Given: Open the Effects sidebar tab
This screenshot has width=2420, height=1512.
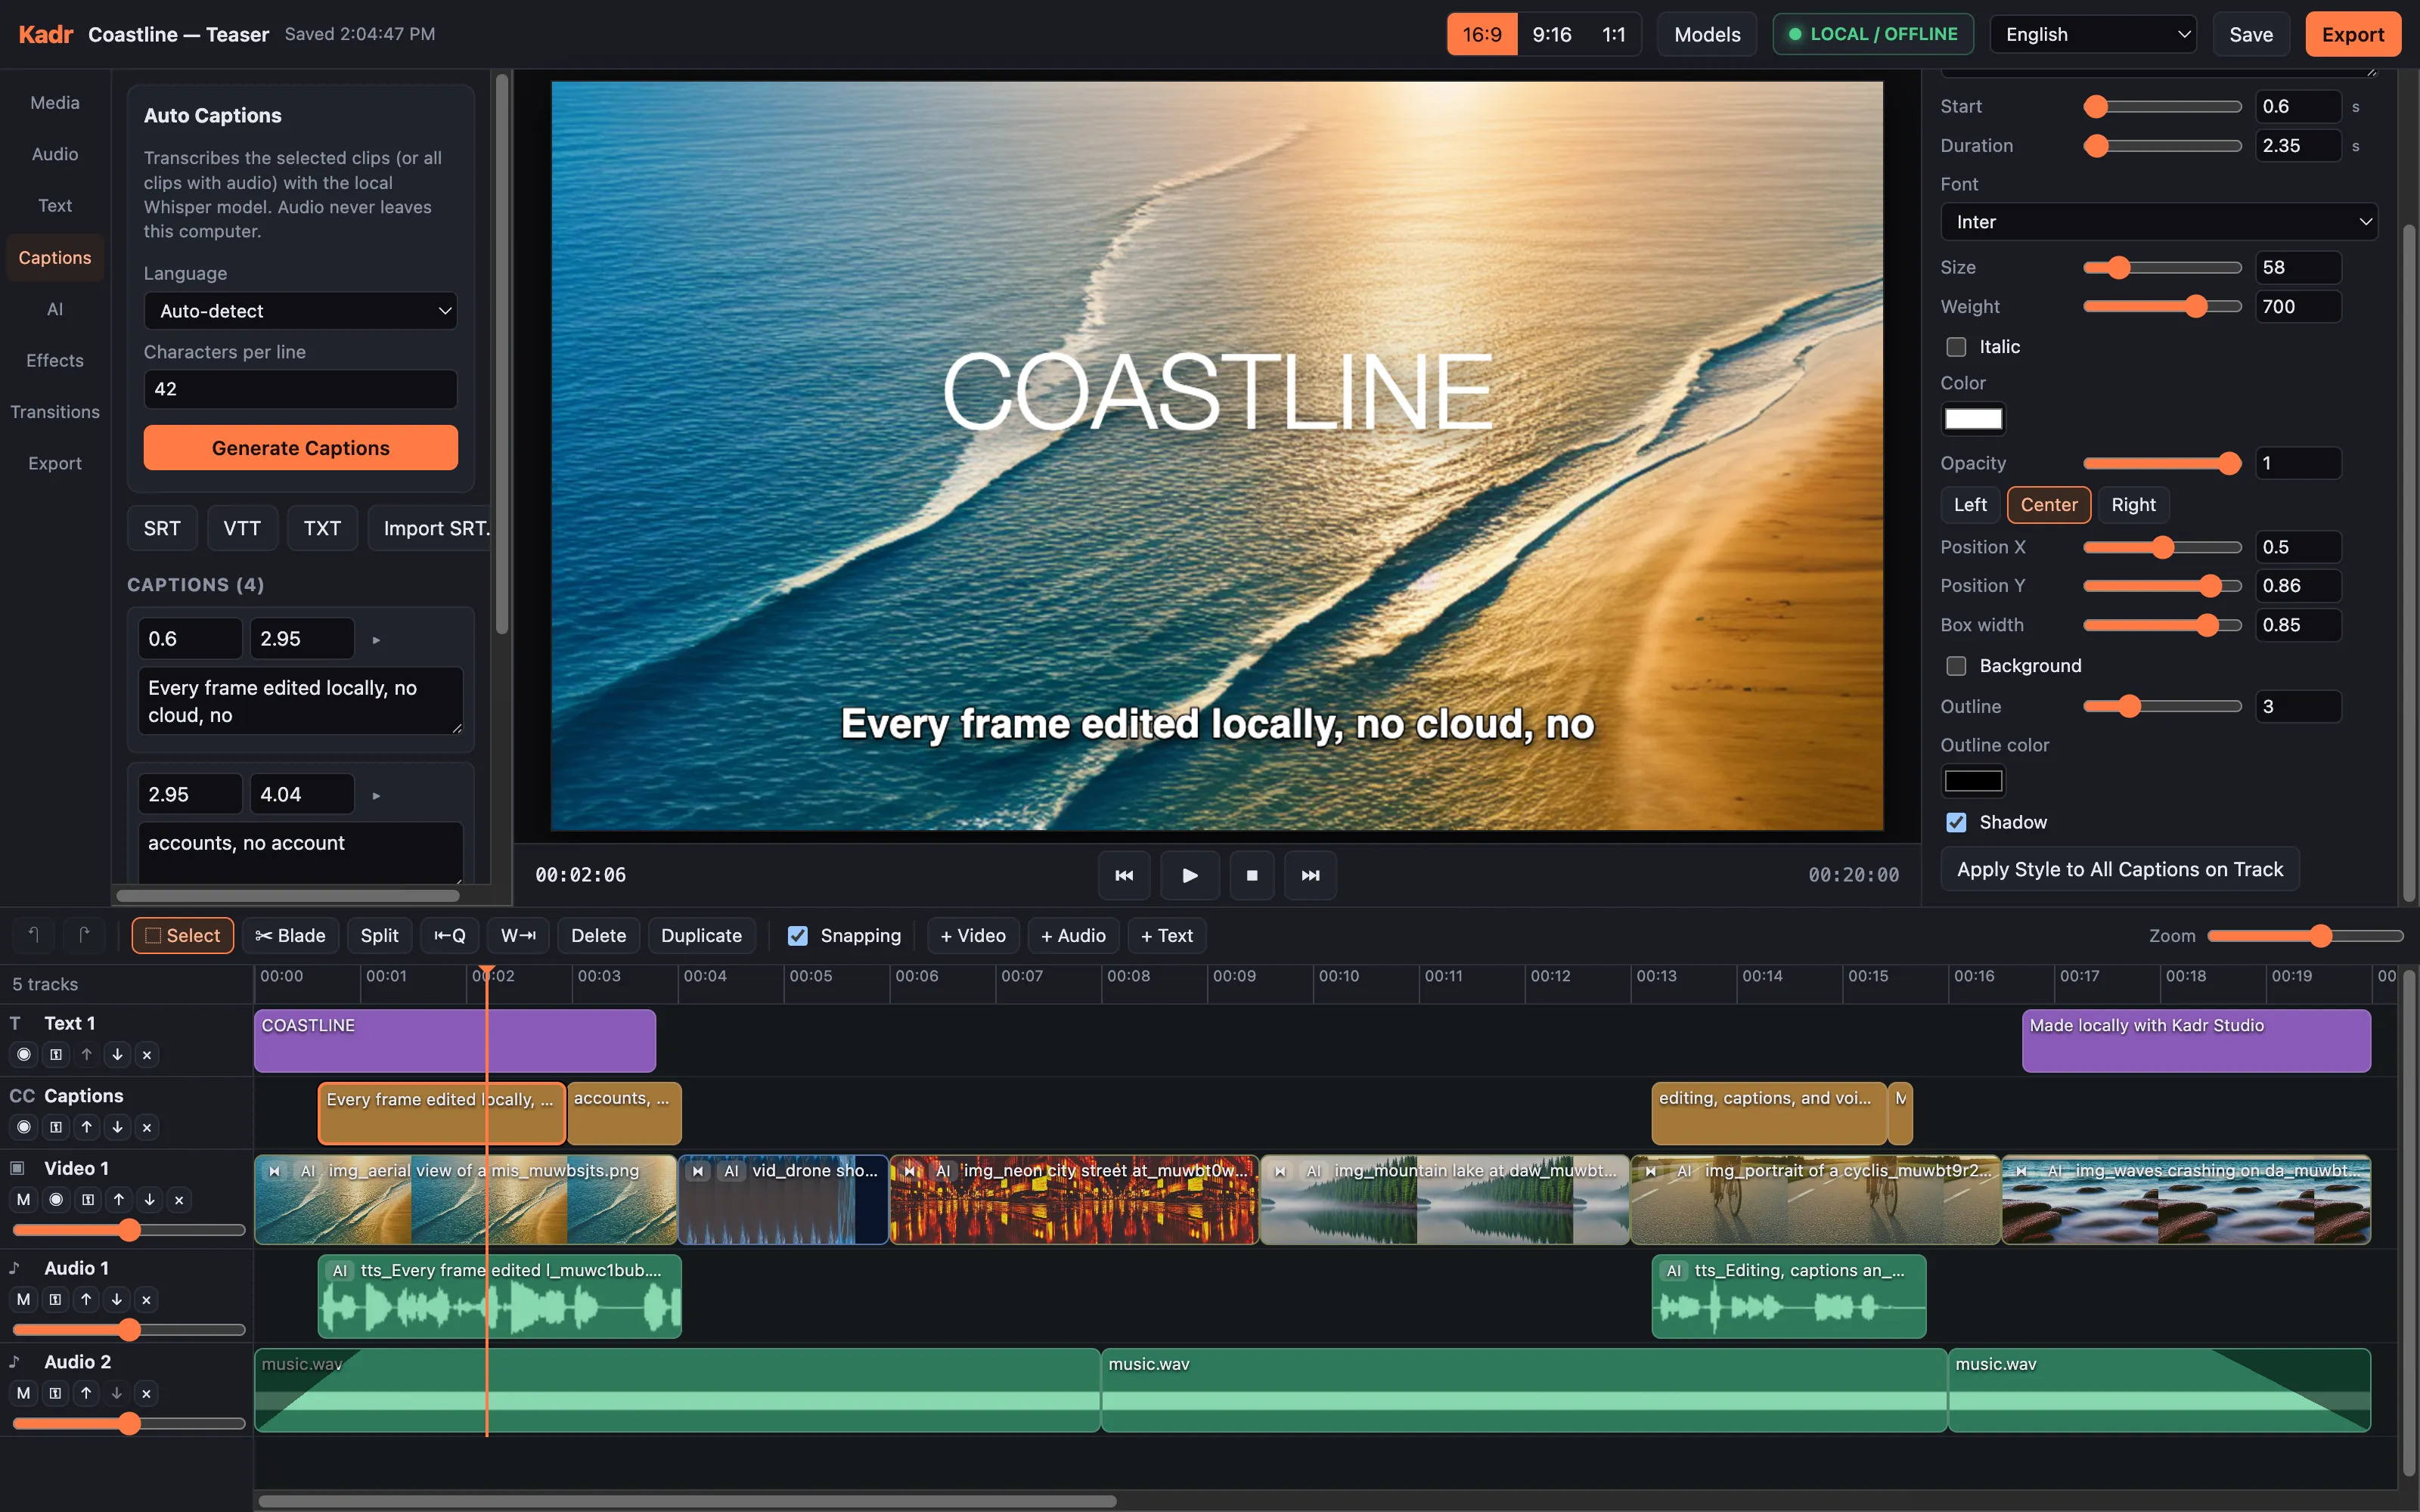Looking at the screenshot, I should (x=55, y=360).
